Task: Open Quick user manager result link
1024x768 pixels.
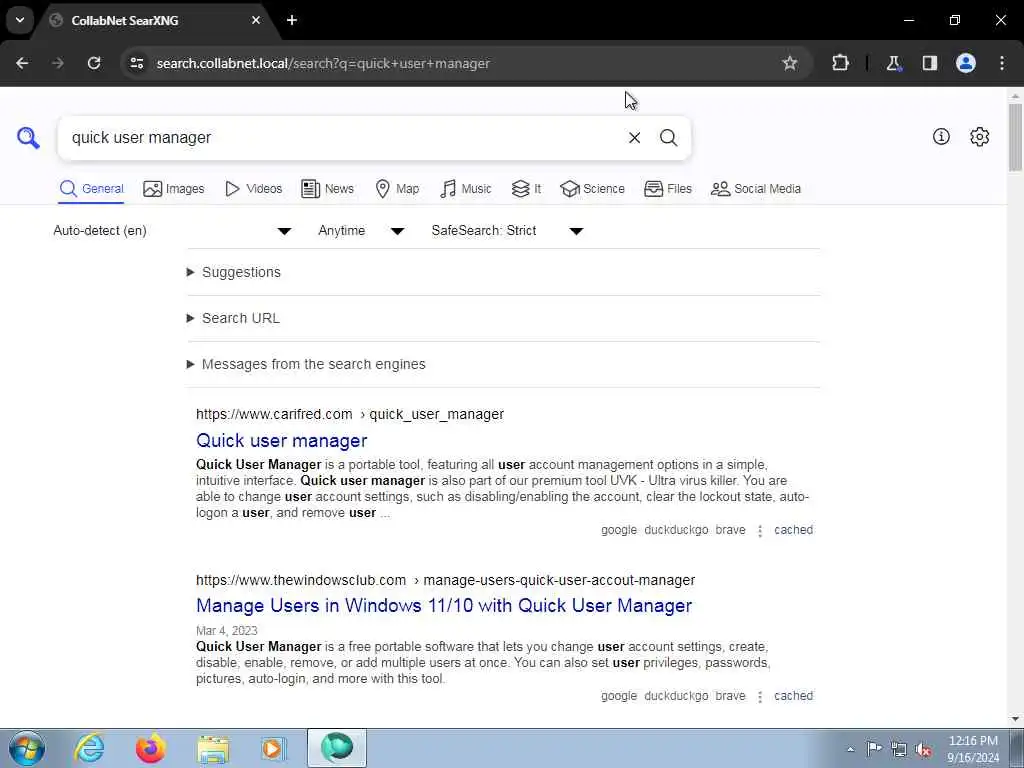Action: pyautogui.click(x=281, y=441)
